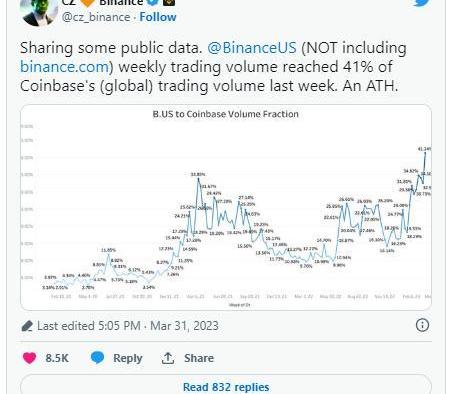This screenshot has width=464, height=394.
Task: Click the Share text label
Action: pyautogui.click(x=199, y=358)
